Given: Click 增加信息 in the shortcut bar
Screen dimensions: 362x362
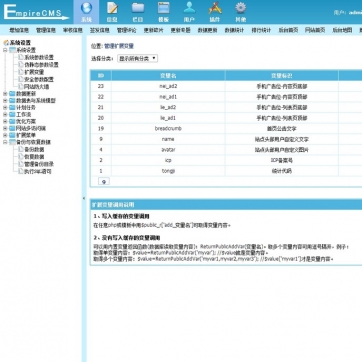Looking at the screenshot, I should 19,30.
